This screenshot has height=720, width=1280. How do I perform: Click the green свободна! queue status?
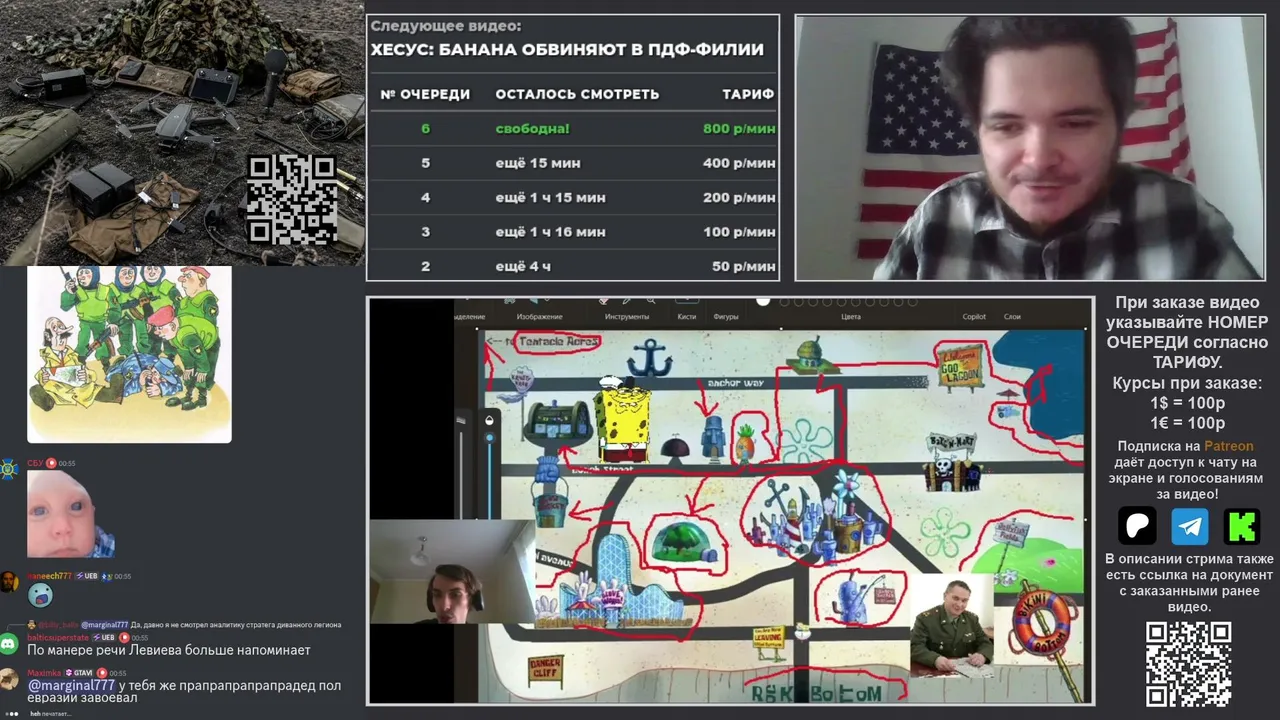(532, 129)
